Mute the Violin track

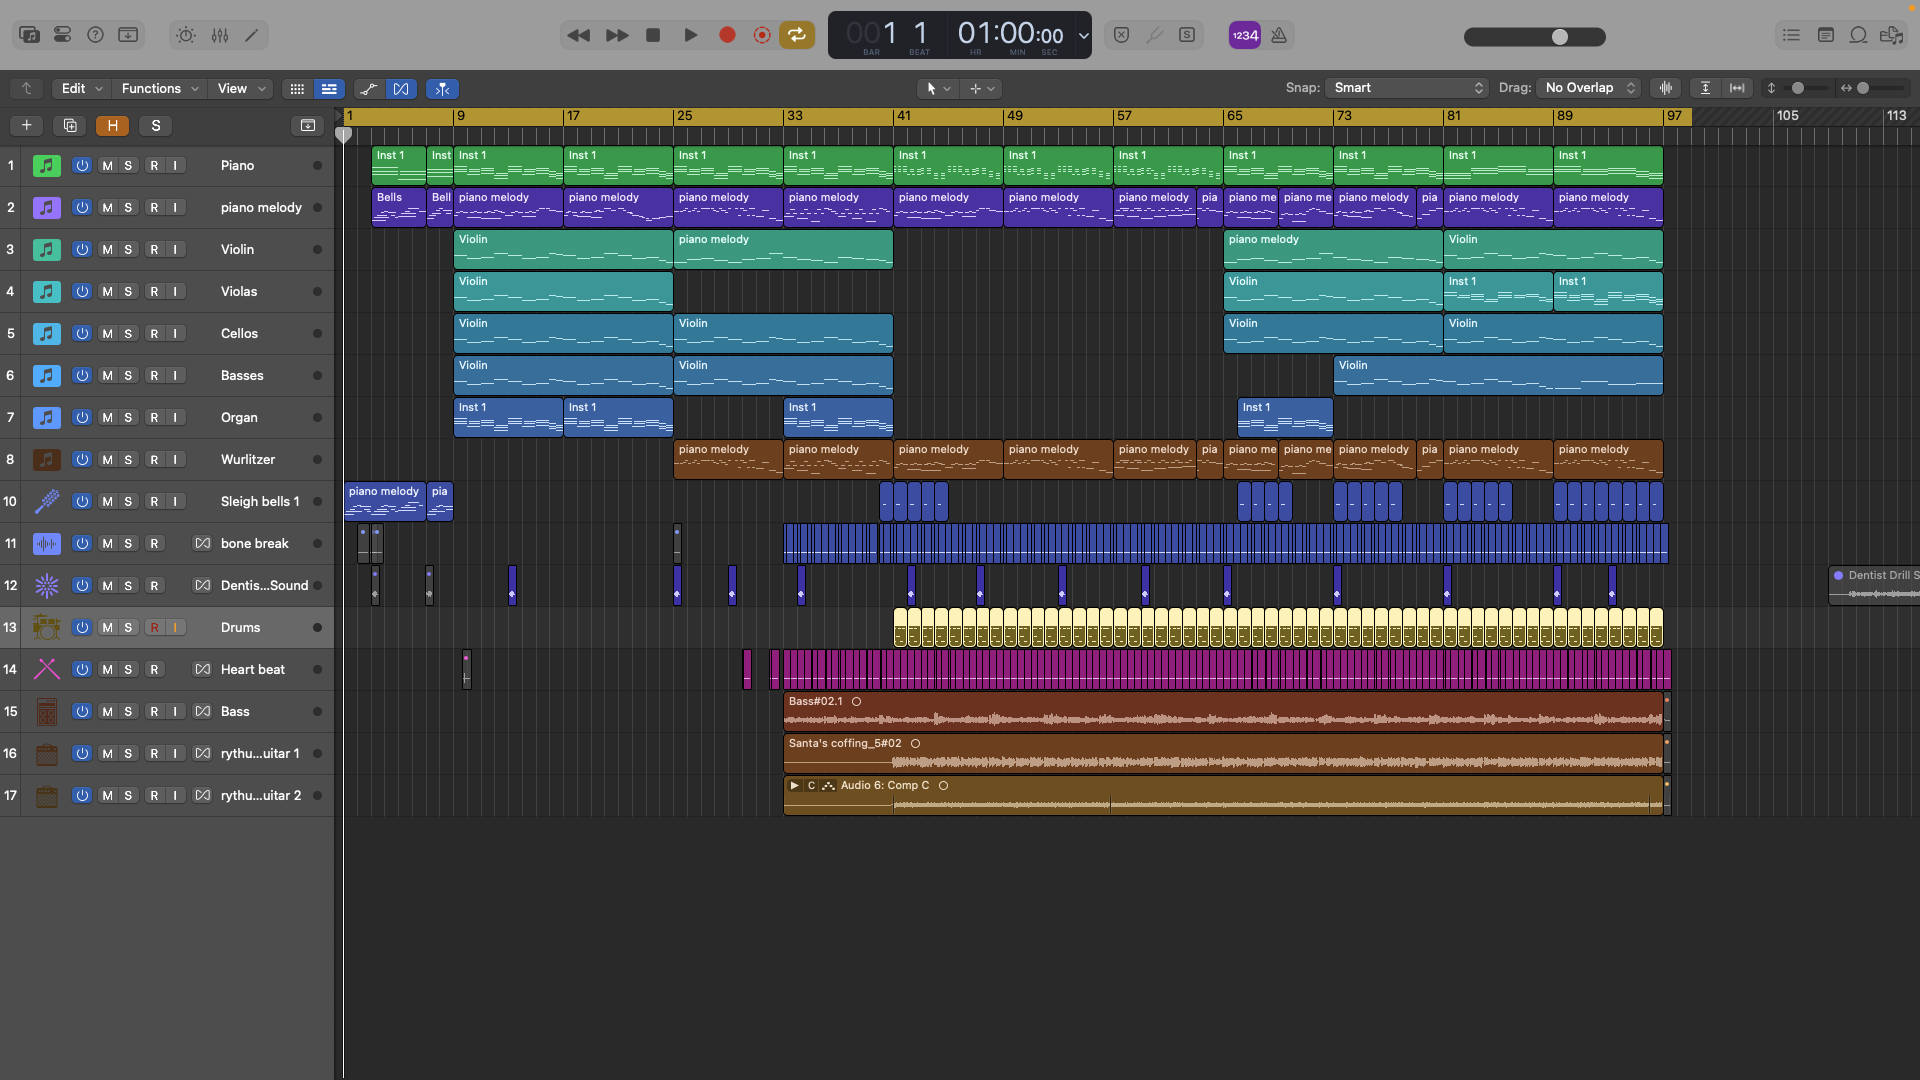tap(107, 250)
